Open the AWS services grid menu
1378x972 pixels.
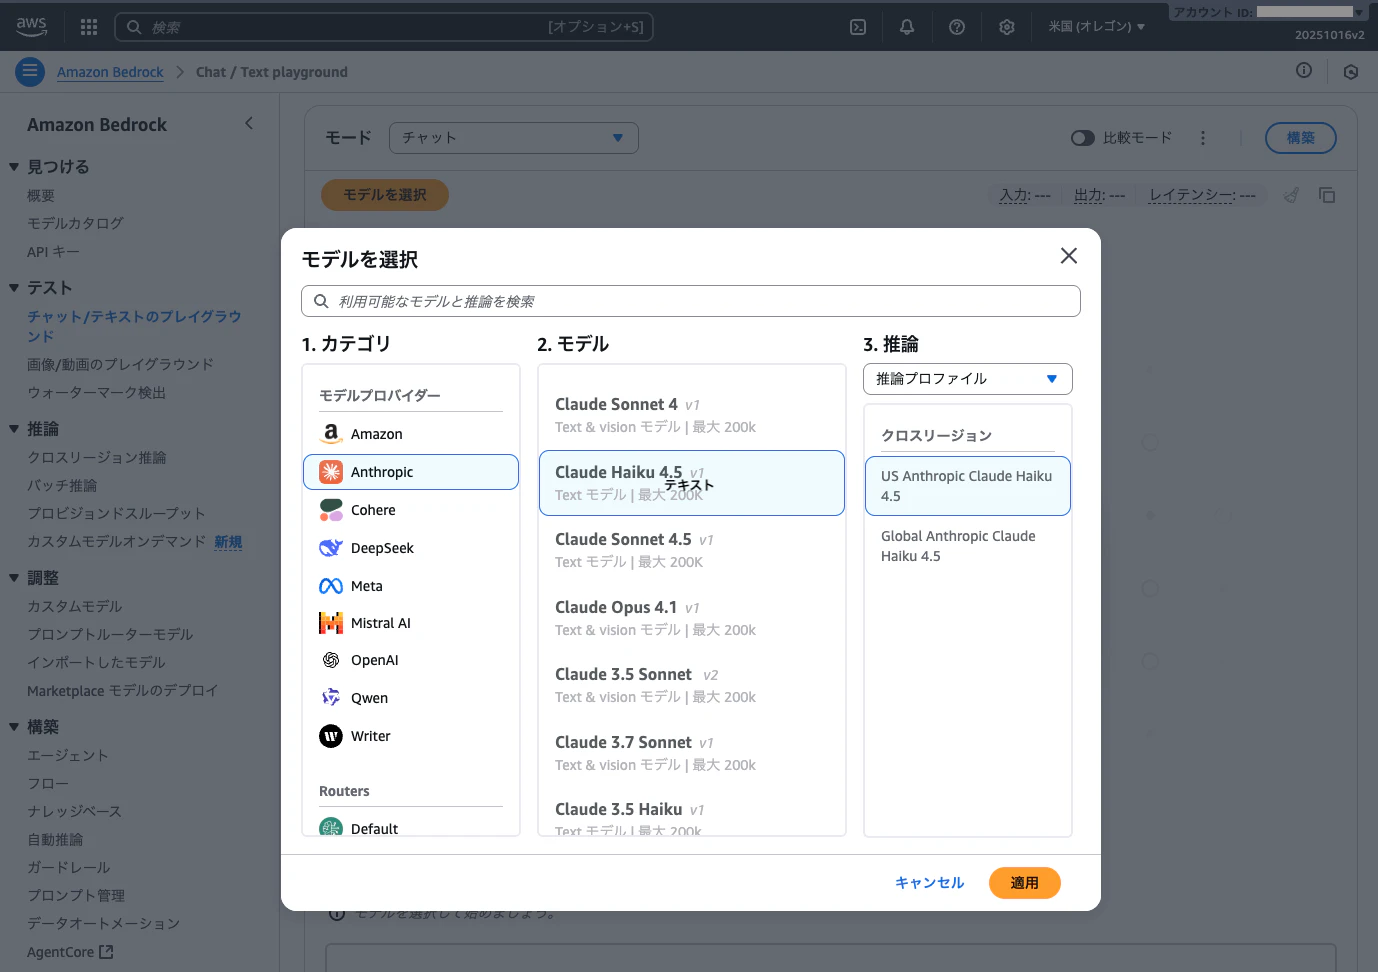pyautogui.click(x=89, y=27)
